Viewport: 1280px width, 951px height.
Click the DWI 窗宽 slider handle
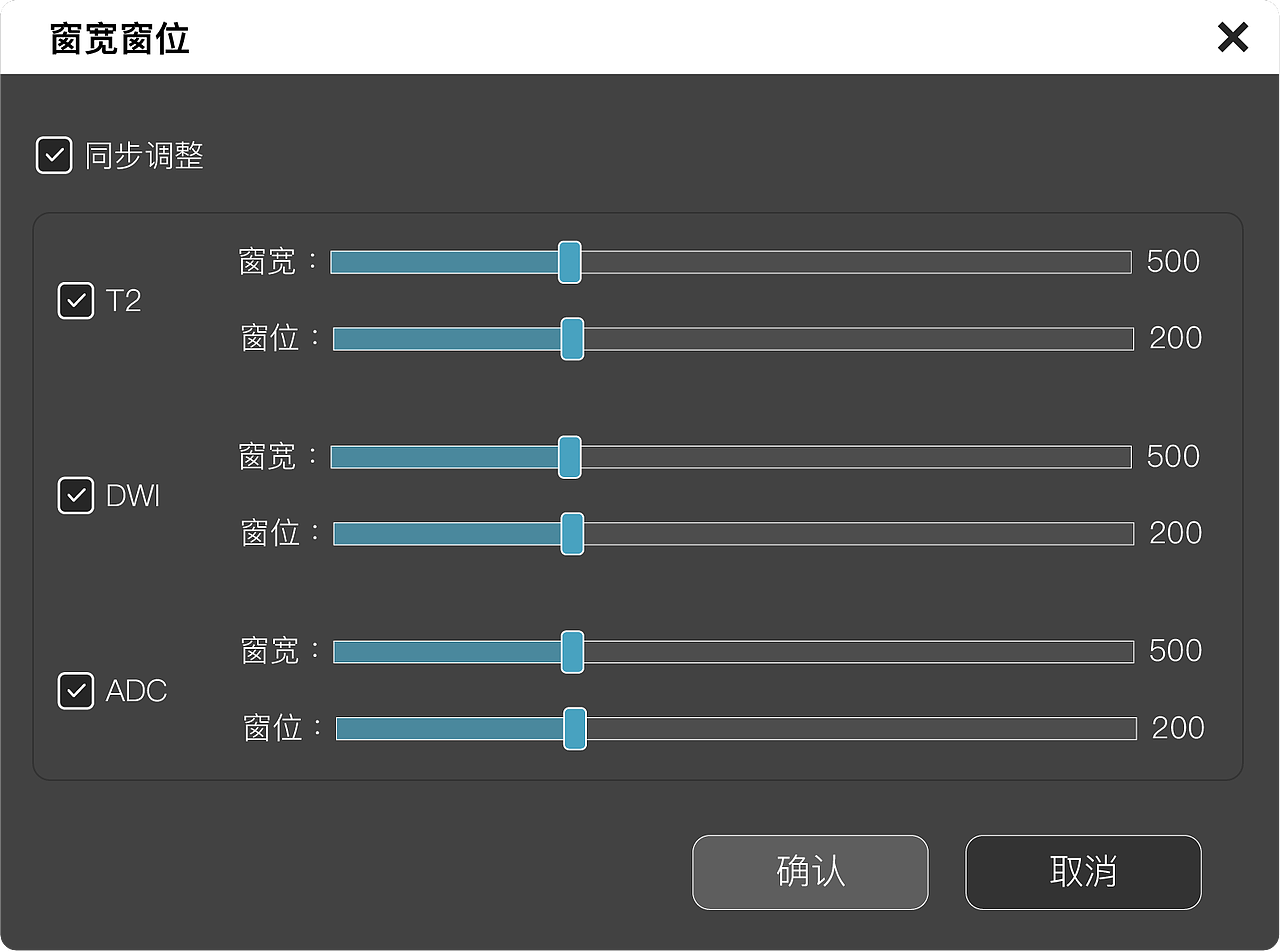tap(569, 457)
